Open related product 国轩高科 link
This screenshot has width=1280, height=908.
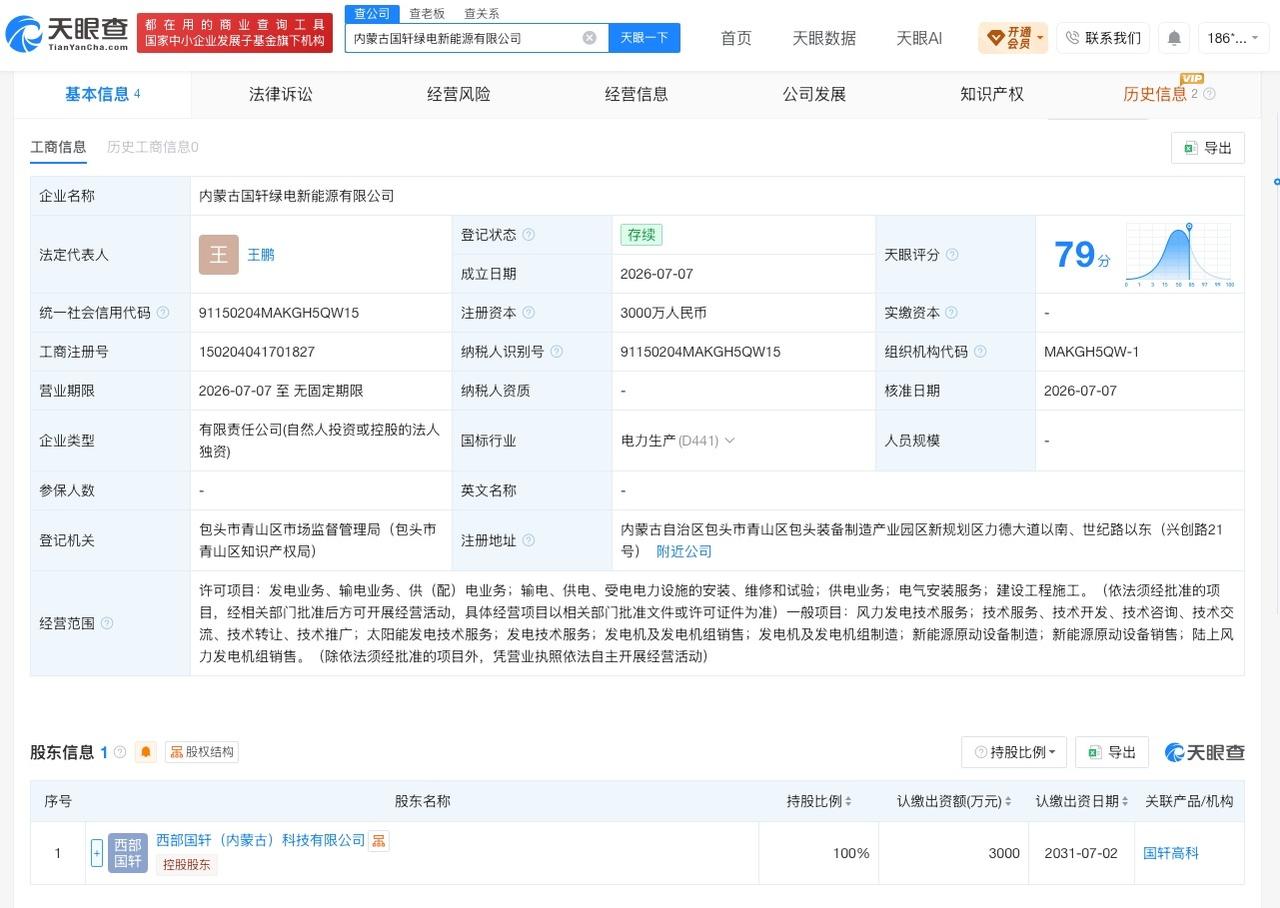coord(1171,853)
